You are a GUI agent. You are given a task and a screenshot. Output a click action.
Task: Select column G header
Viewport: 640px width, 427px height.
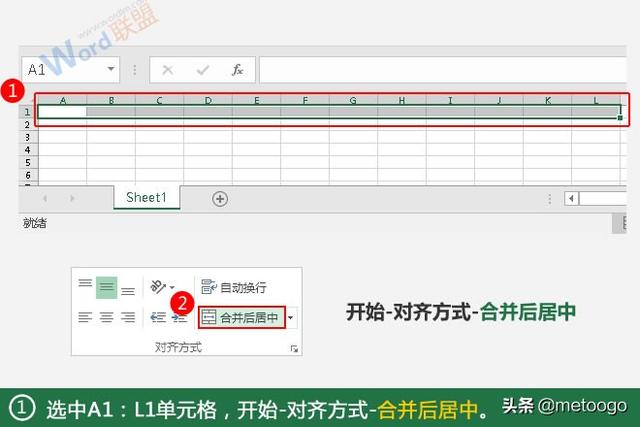(353, 100)
